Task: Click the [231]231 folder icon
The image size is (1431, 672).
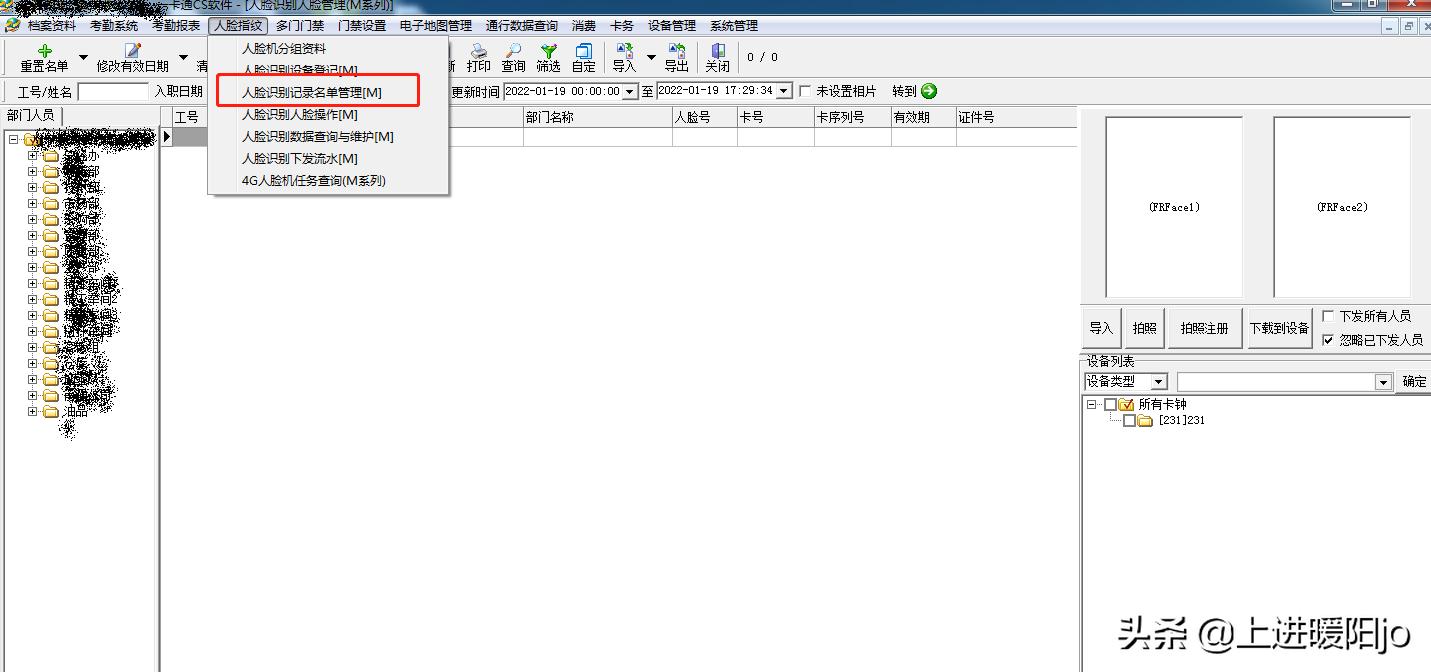Action: pos(1145,421)
